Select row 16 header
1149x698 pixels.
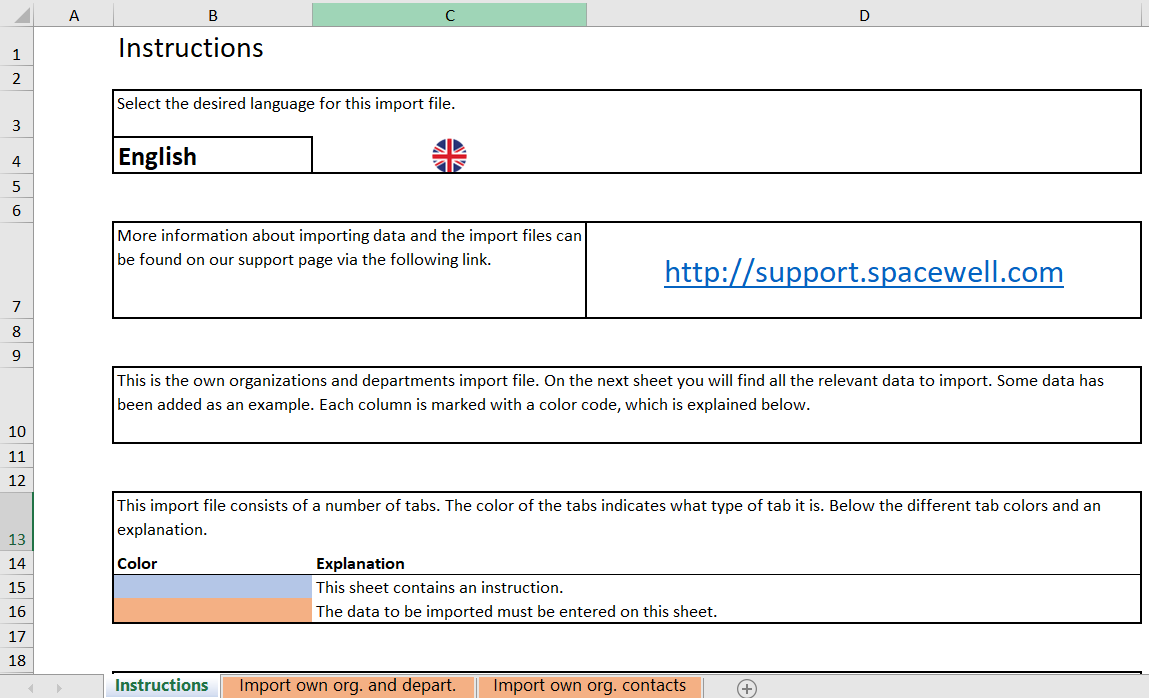pyautogui.click(x=16, y=611)
